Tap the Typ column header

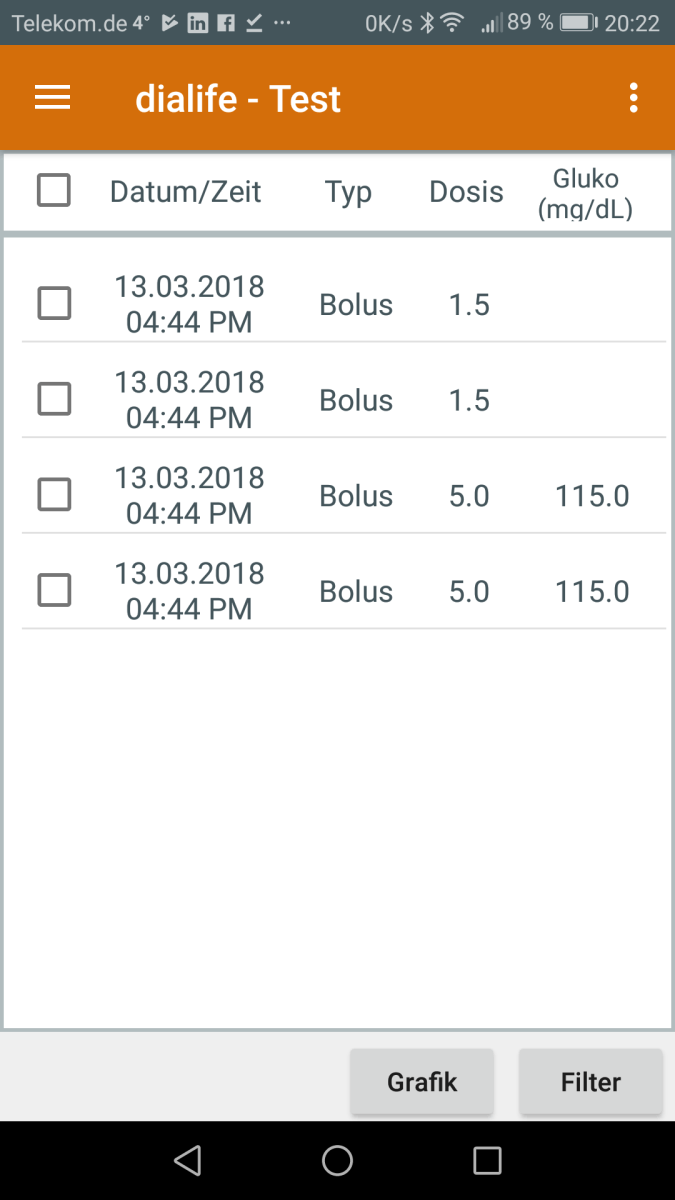pyautogui.click(x=348, y=192)
